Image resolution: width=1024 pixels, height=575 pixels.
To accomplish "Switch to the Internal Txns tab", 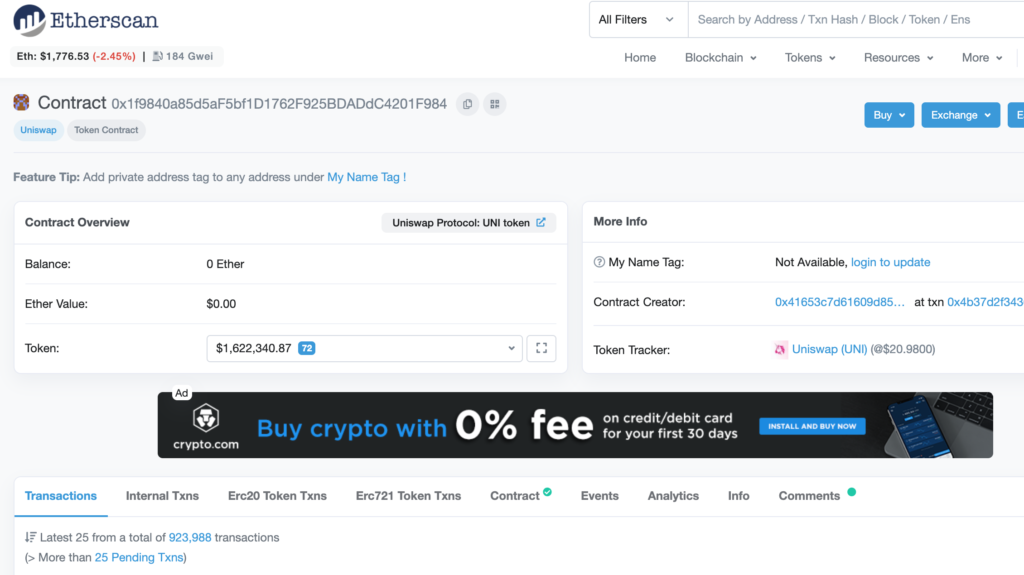I will point(162,496).
